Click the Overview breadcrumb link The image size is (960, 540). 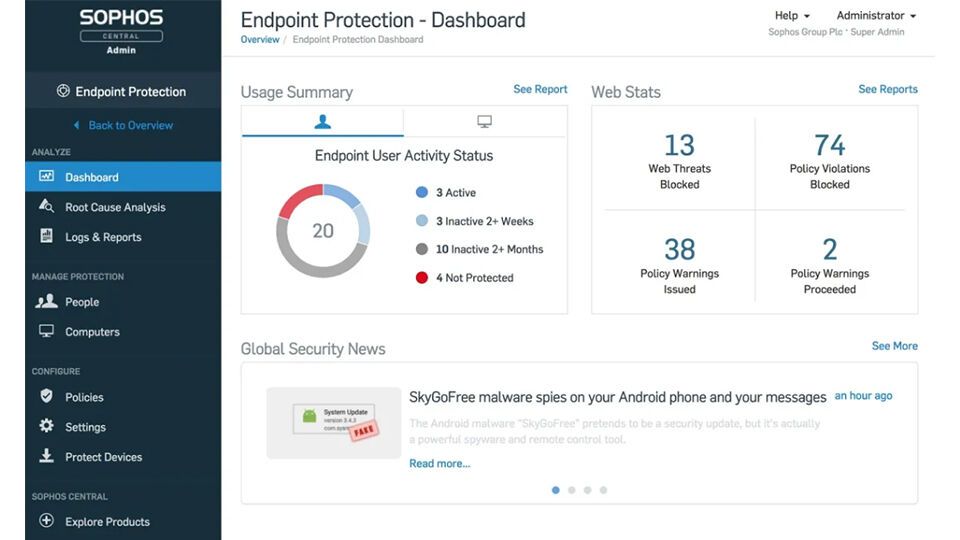click(260, 40)
